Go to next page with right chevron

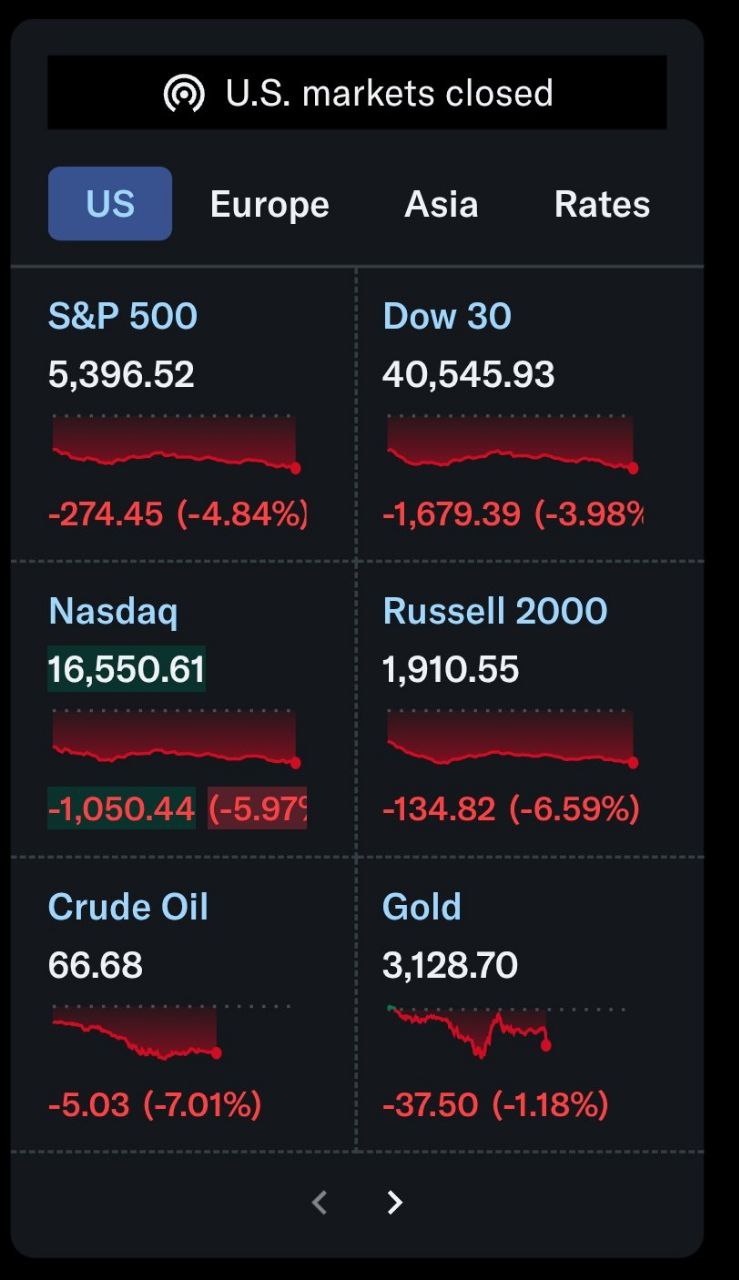click(x=395, y=1202)
